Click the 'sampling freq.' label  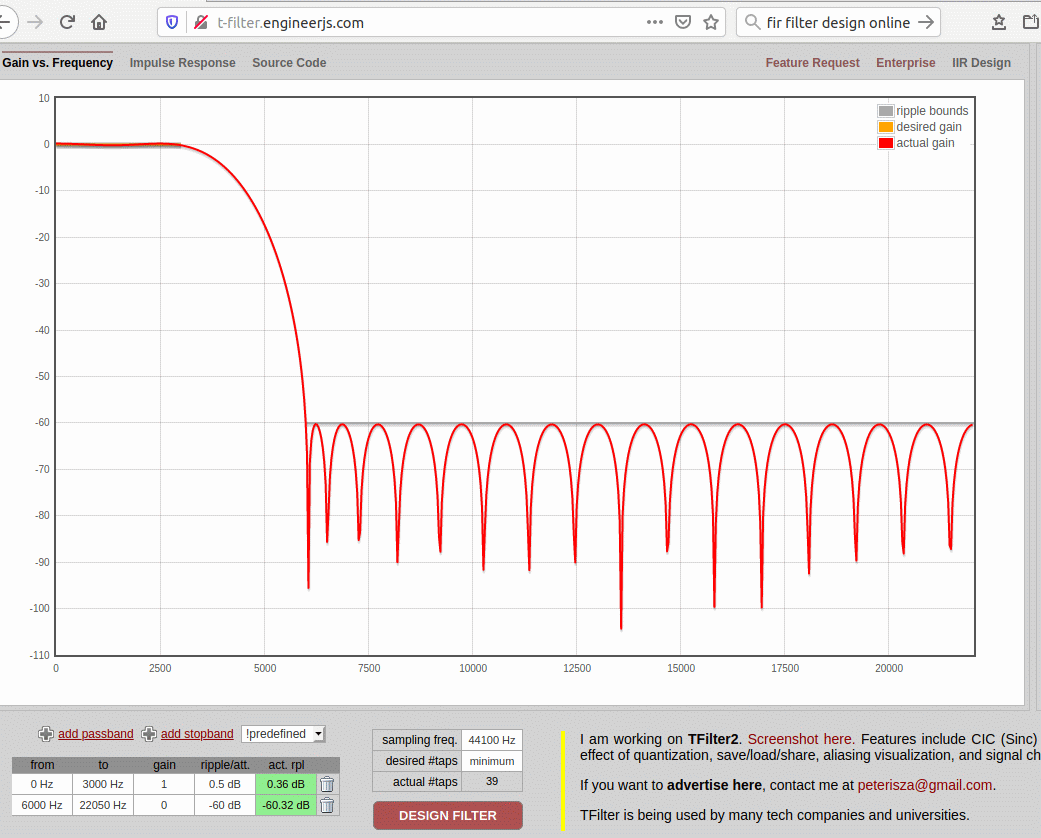[420, 740]
